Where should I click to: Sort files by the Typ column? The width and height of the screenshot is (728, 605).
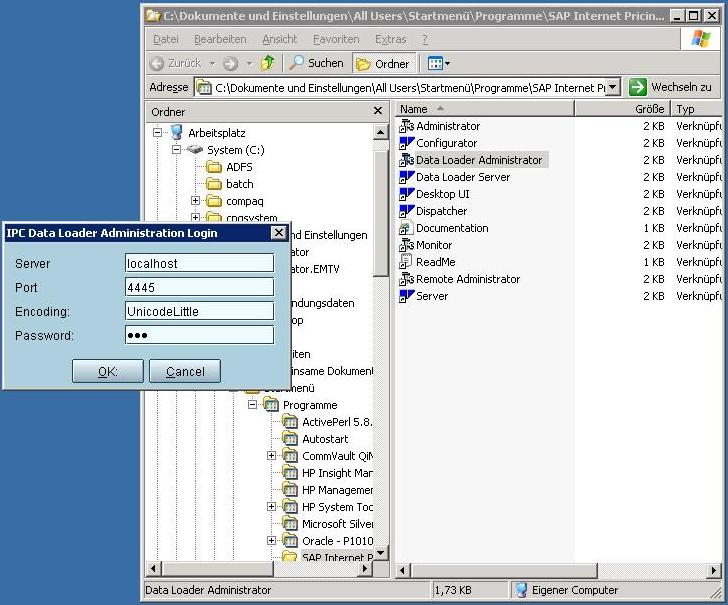point(697,109)
